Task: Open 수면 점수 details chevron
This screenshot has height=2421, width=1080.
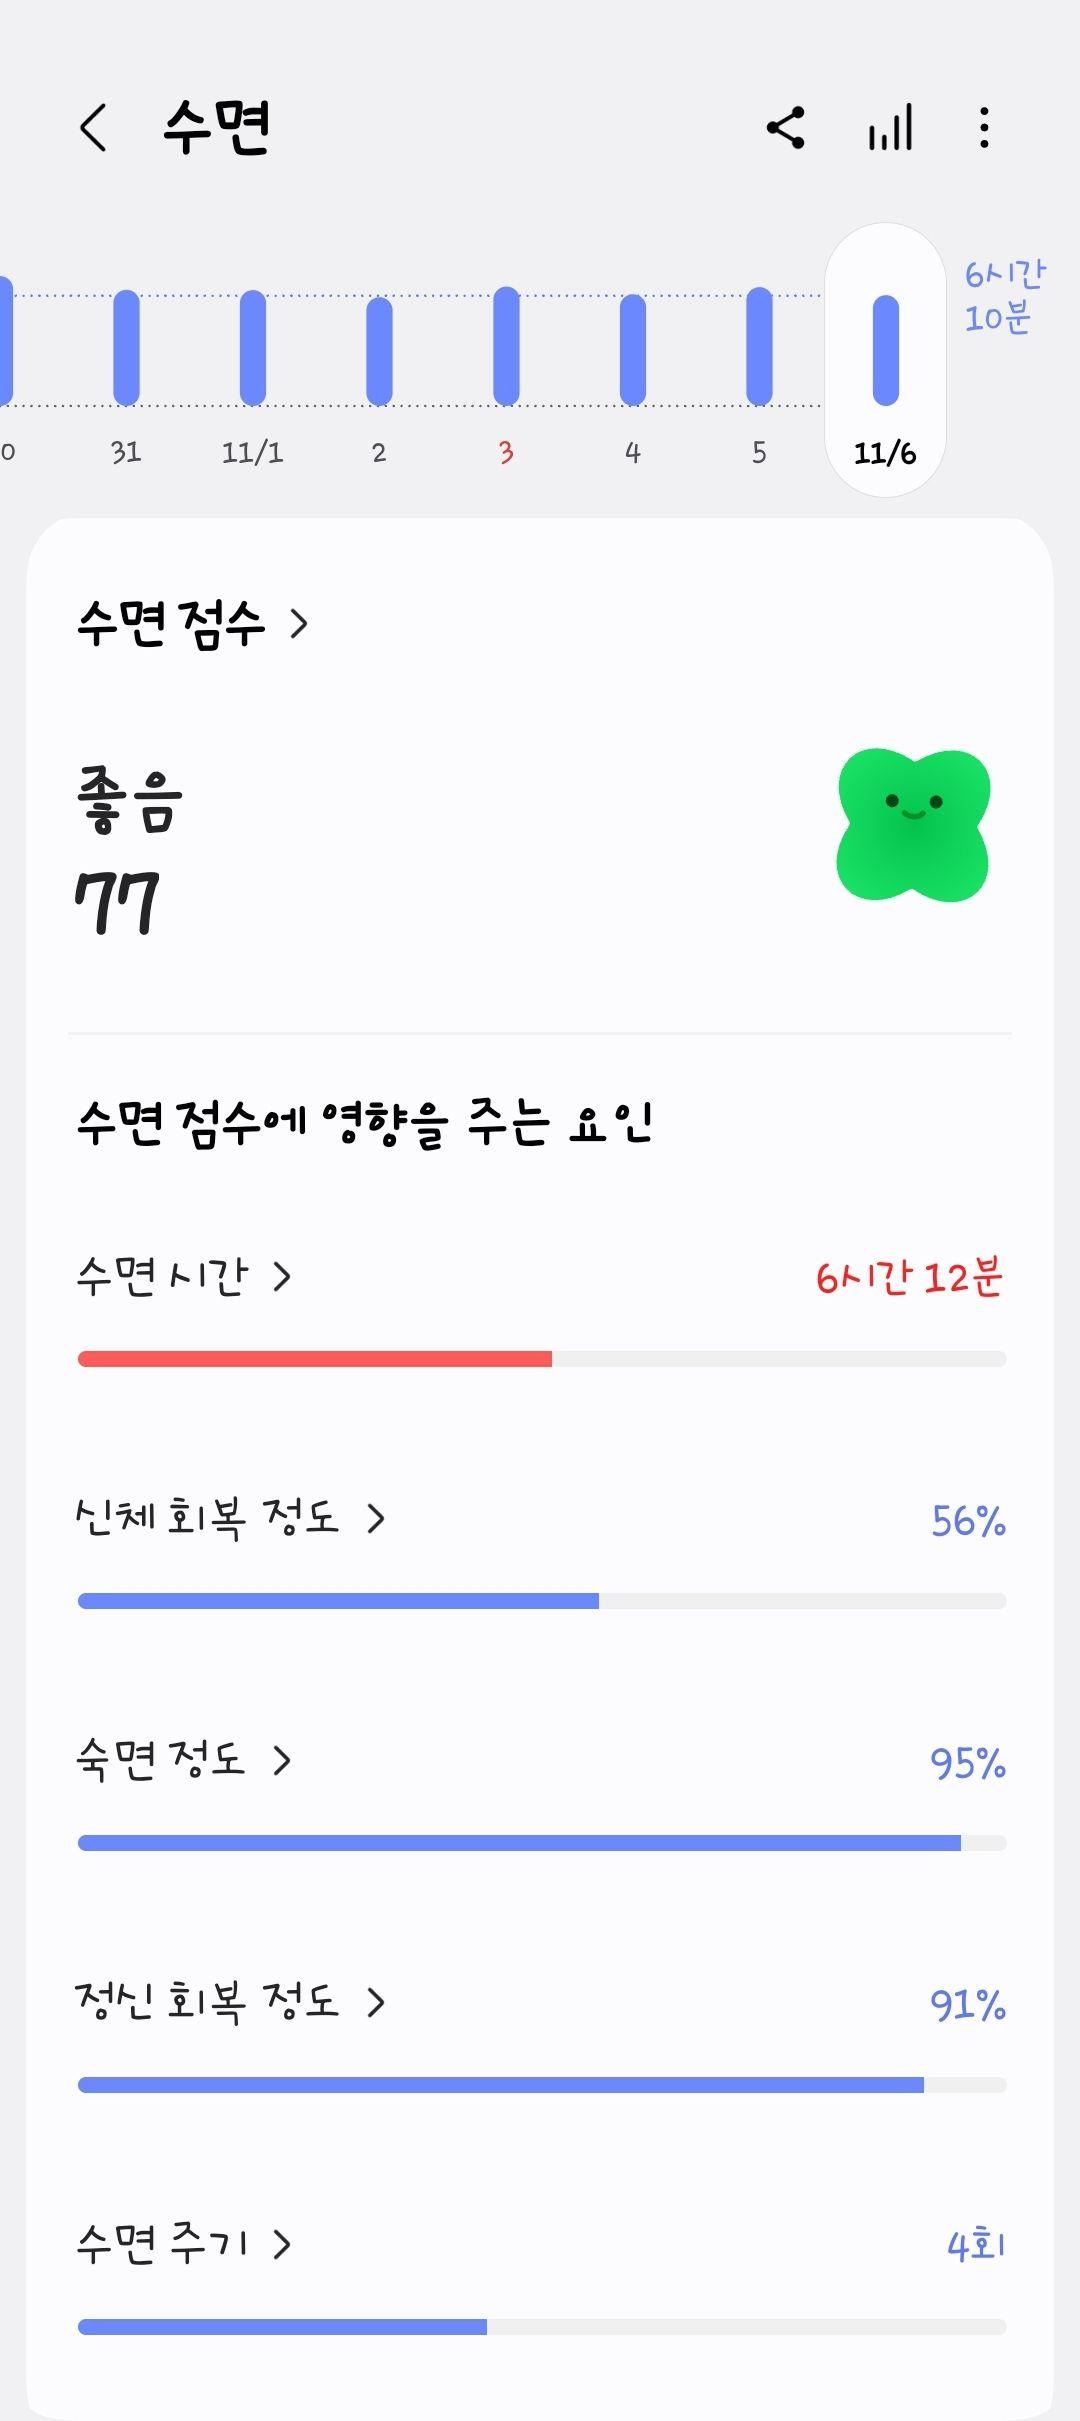Action: click(299, 624)
